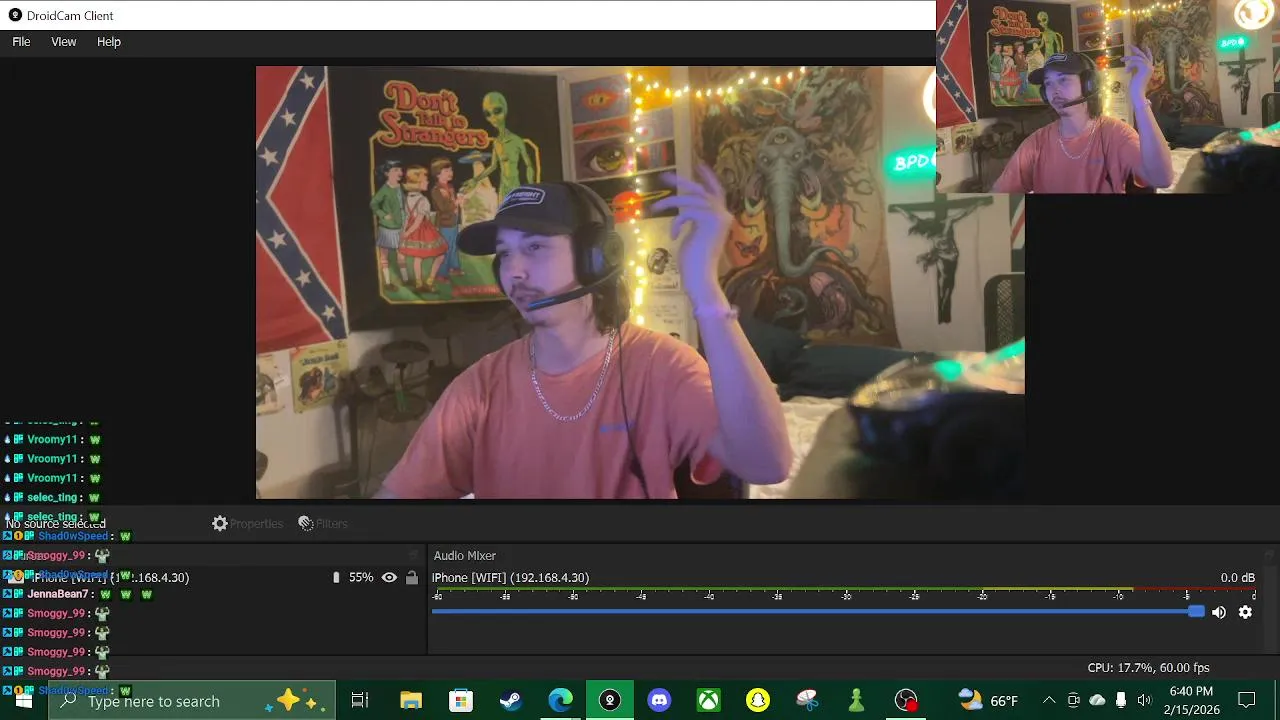Screen dimensions: 1280x720
Task: Open the Filters button
Action: [323, 524]
